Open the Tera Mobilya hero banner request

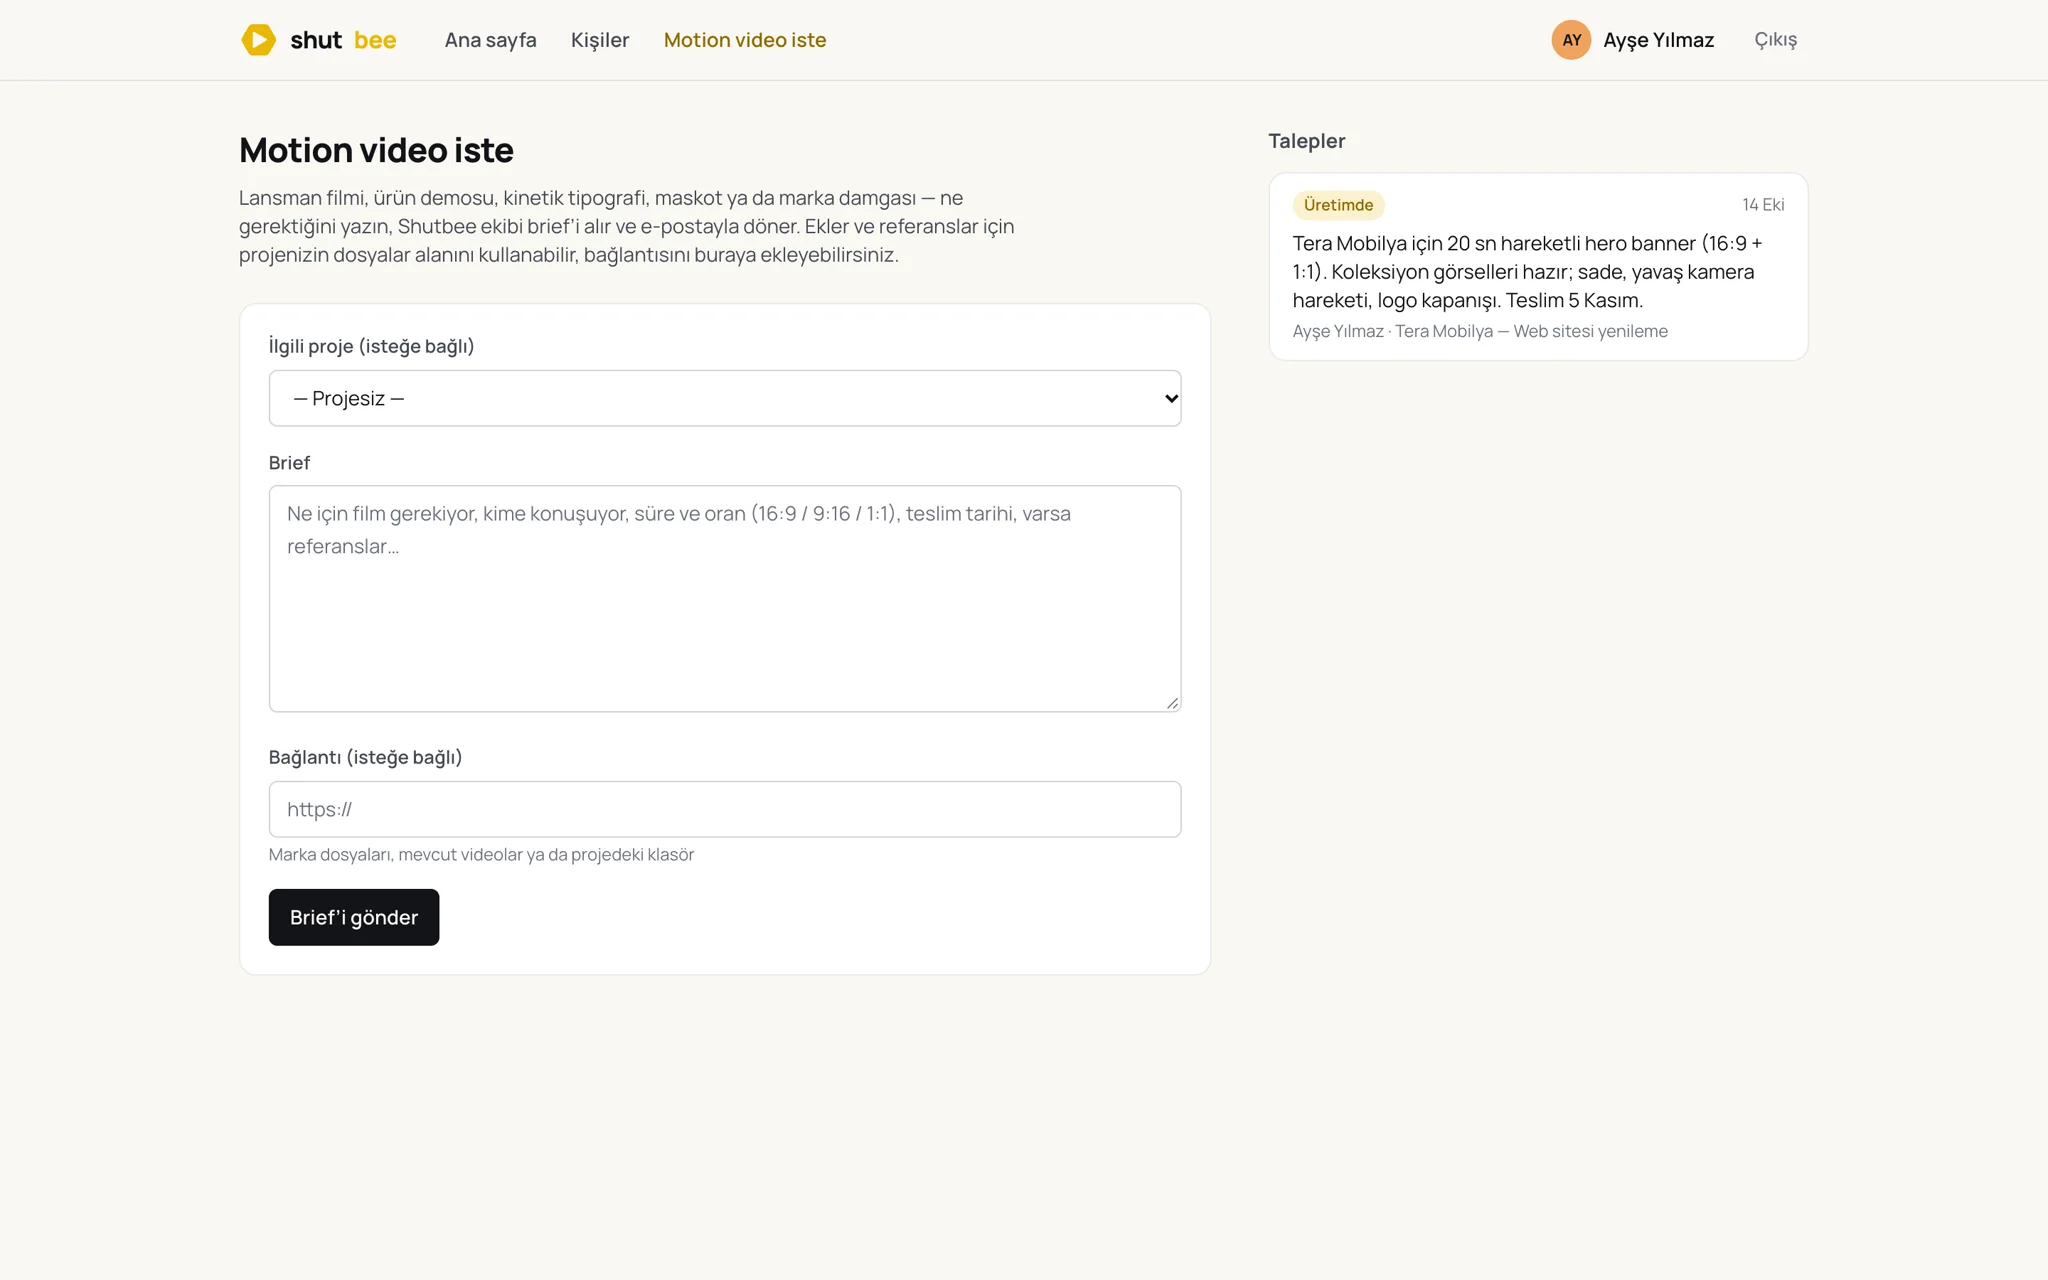click(1538, 267)
